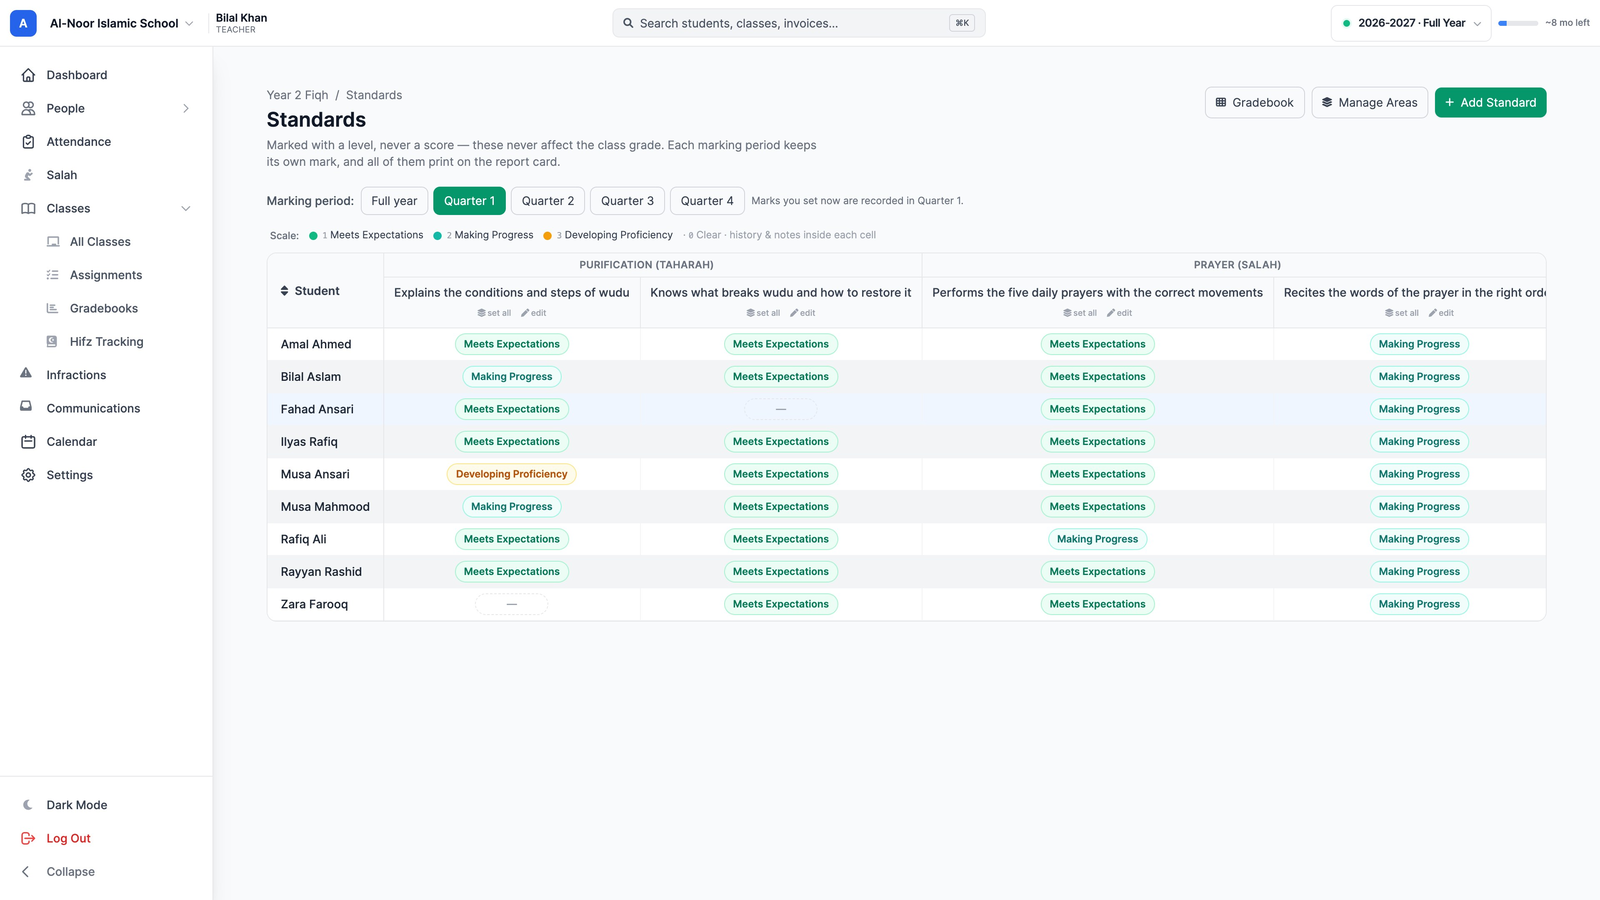Click the Gradebooks chart icon
1600x900 pixels.
click(x=52, y=308)
